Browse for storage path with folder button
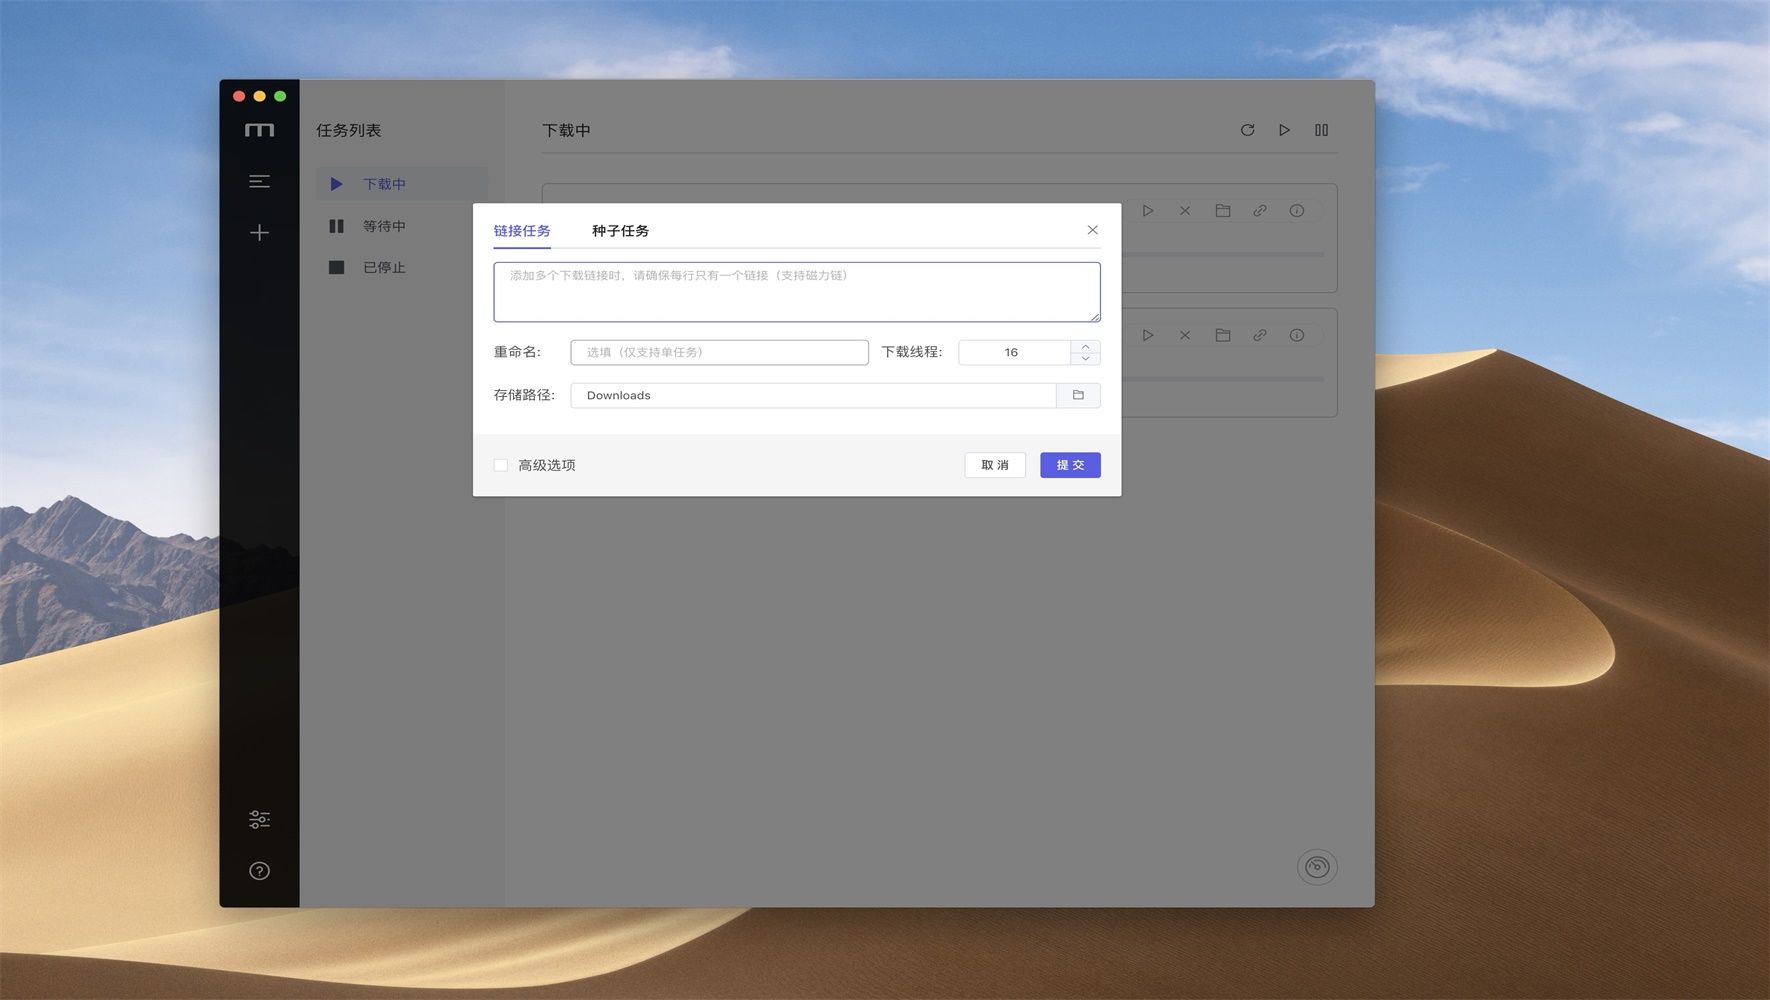The image size is (1770, 1000). point(1078,395)
